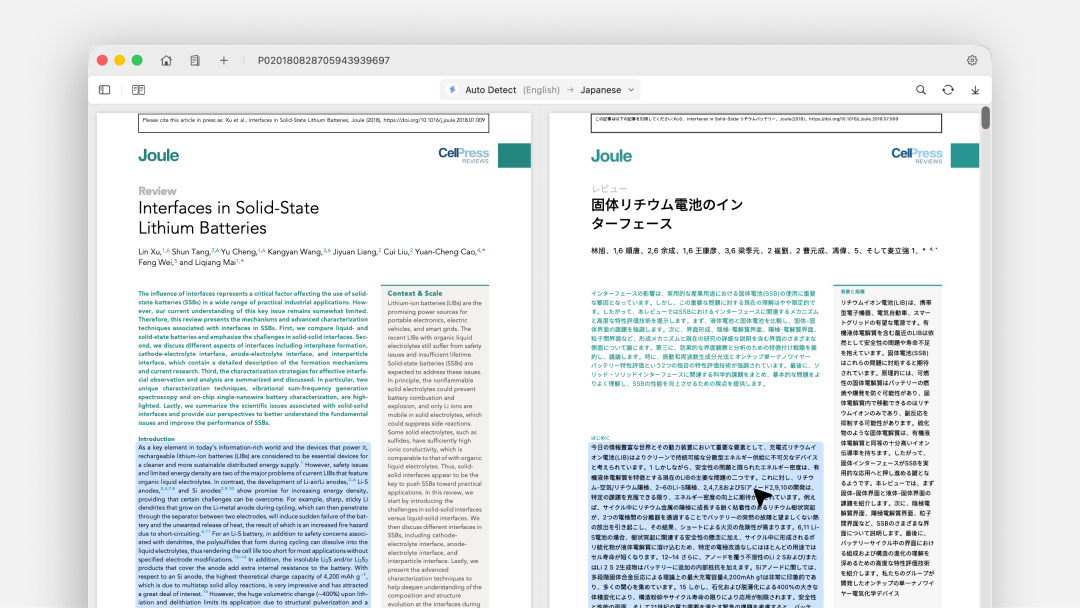Open the target language dropdown showing Japanese
Screen dimensions: 1080x608
(x=600, y=89)
